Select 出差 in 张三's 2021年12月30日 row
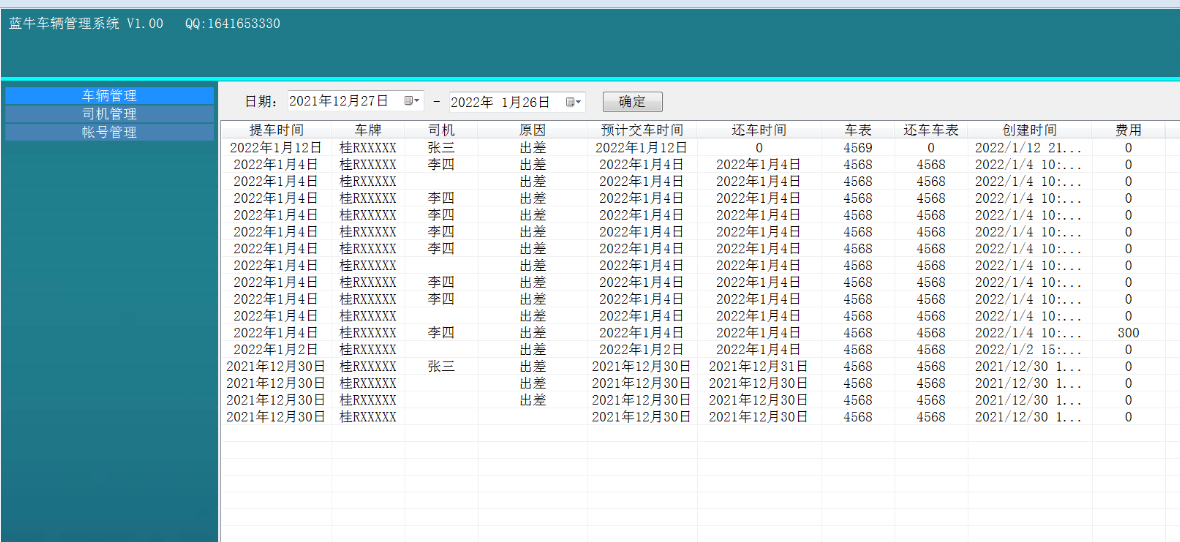 (x=533, y=367)
